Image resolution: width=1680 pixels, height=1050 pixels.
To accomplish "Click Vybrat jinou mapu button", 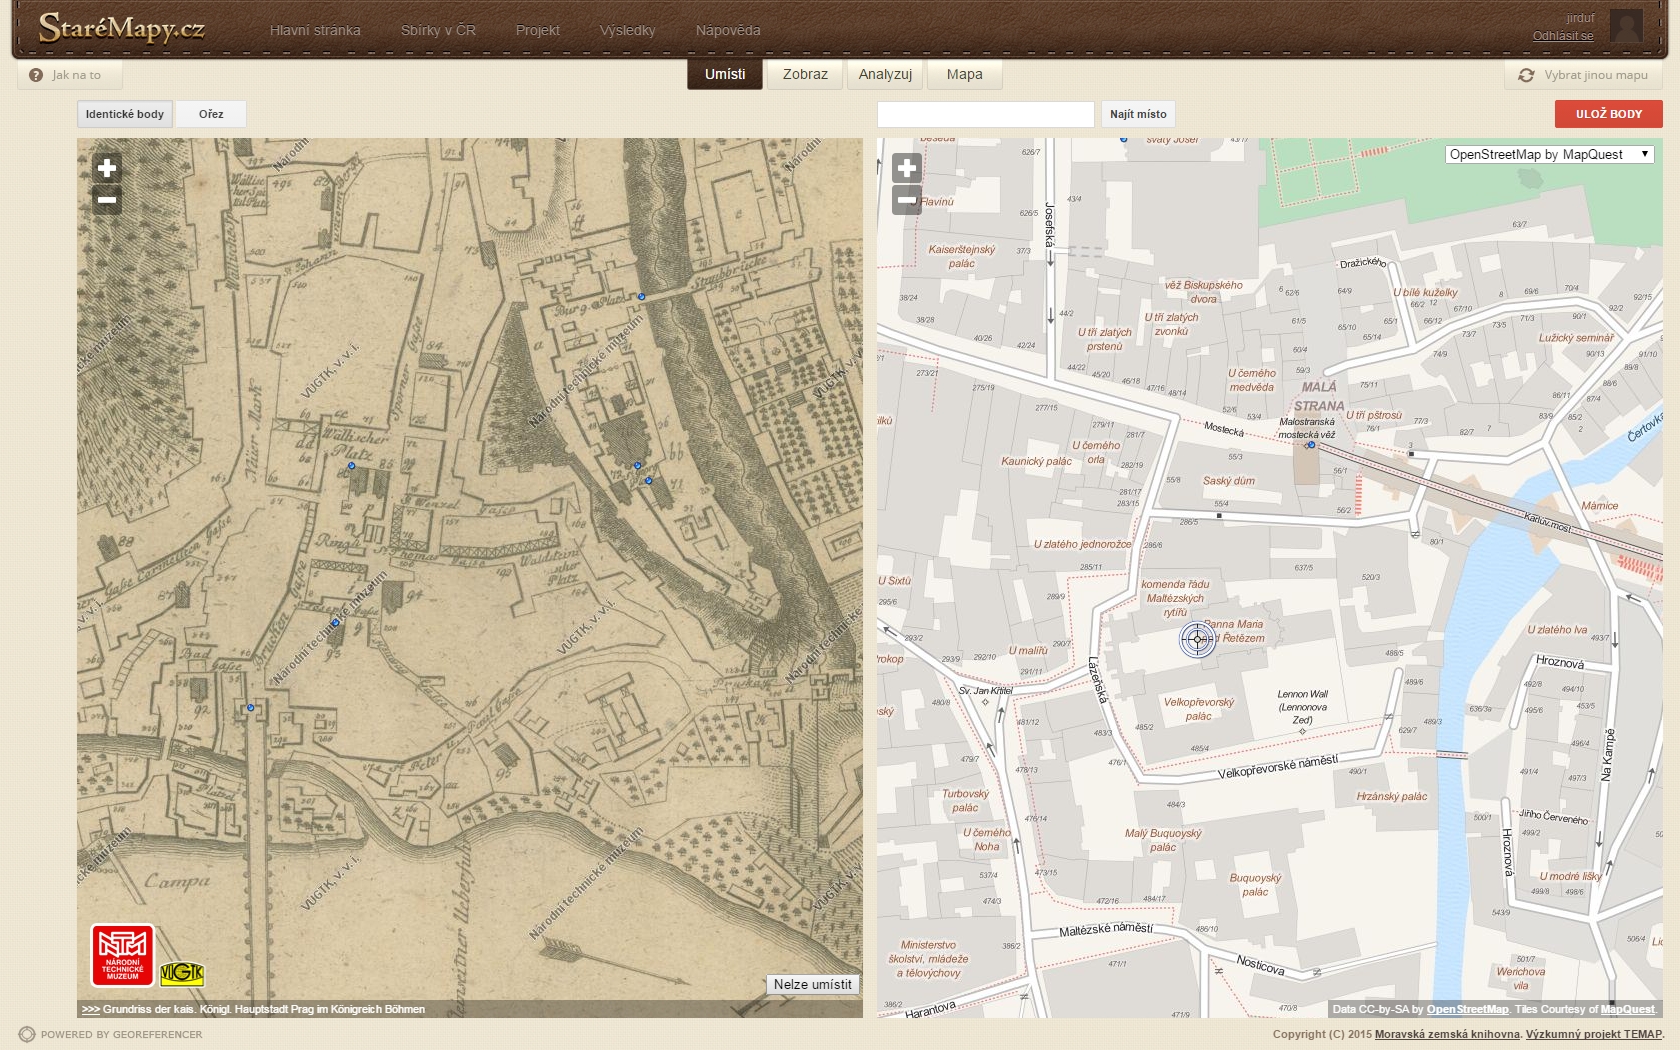I will click(1584, 75).
